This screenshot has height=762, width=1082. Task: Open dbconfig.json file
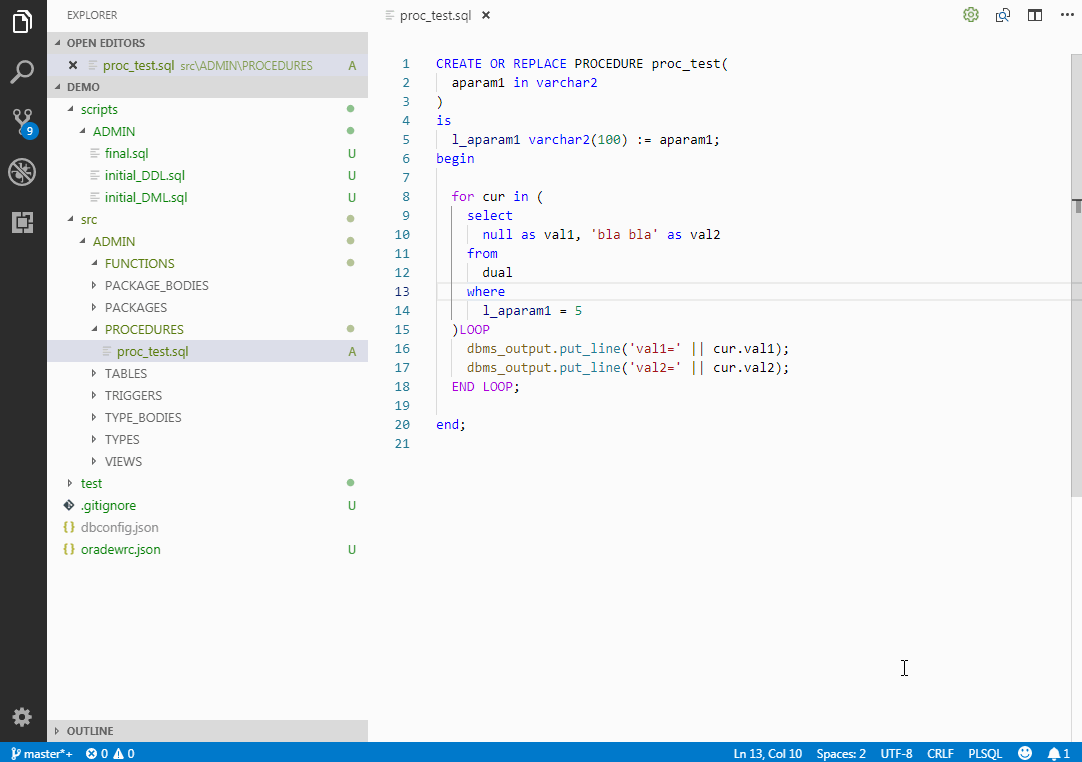(207, 527)
